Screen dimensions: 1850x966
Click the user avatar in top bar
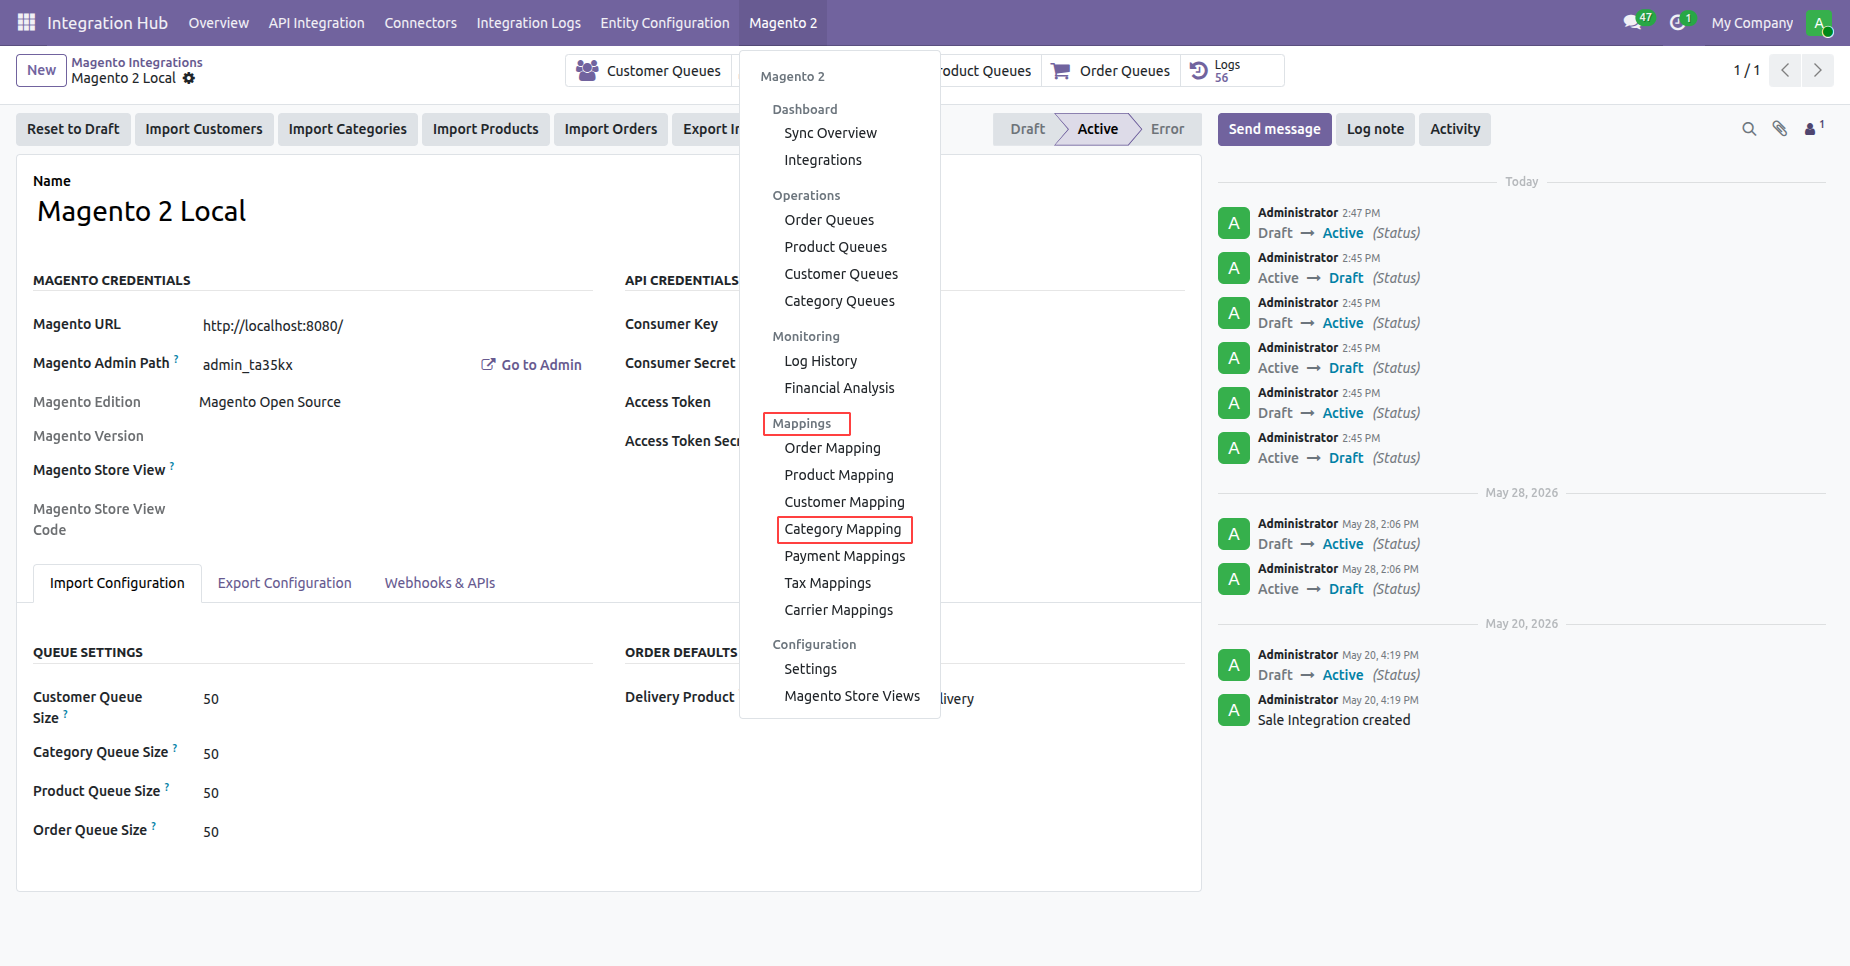pyautogui.click(x=1819, y=22)
